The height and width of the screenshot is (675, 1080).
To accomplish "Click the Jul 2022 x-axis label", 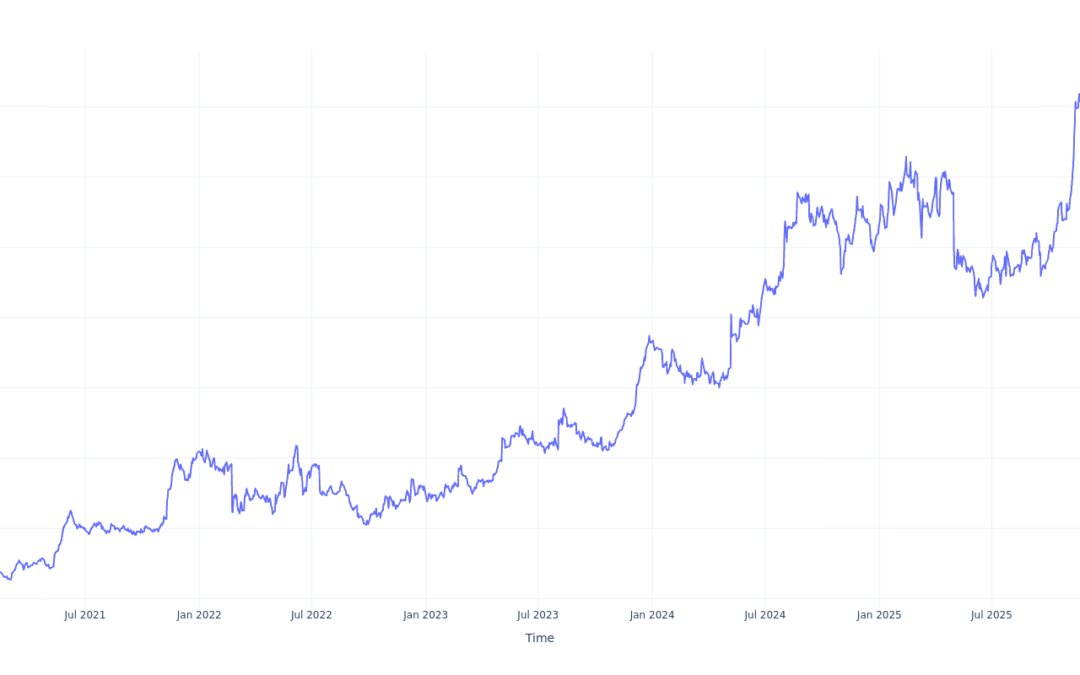I will [312, 615].
